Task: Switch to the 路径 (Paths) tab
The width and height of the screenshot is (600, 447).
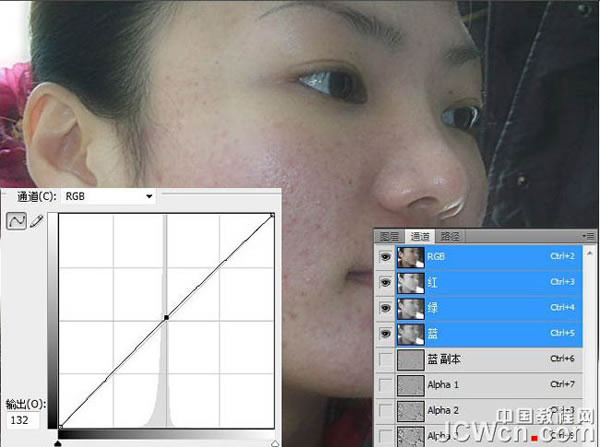Action: pos(450,236)
